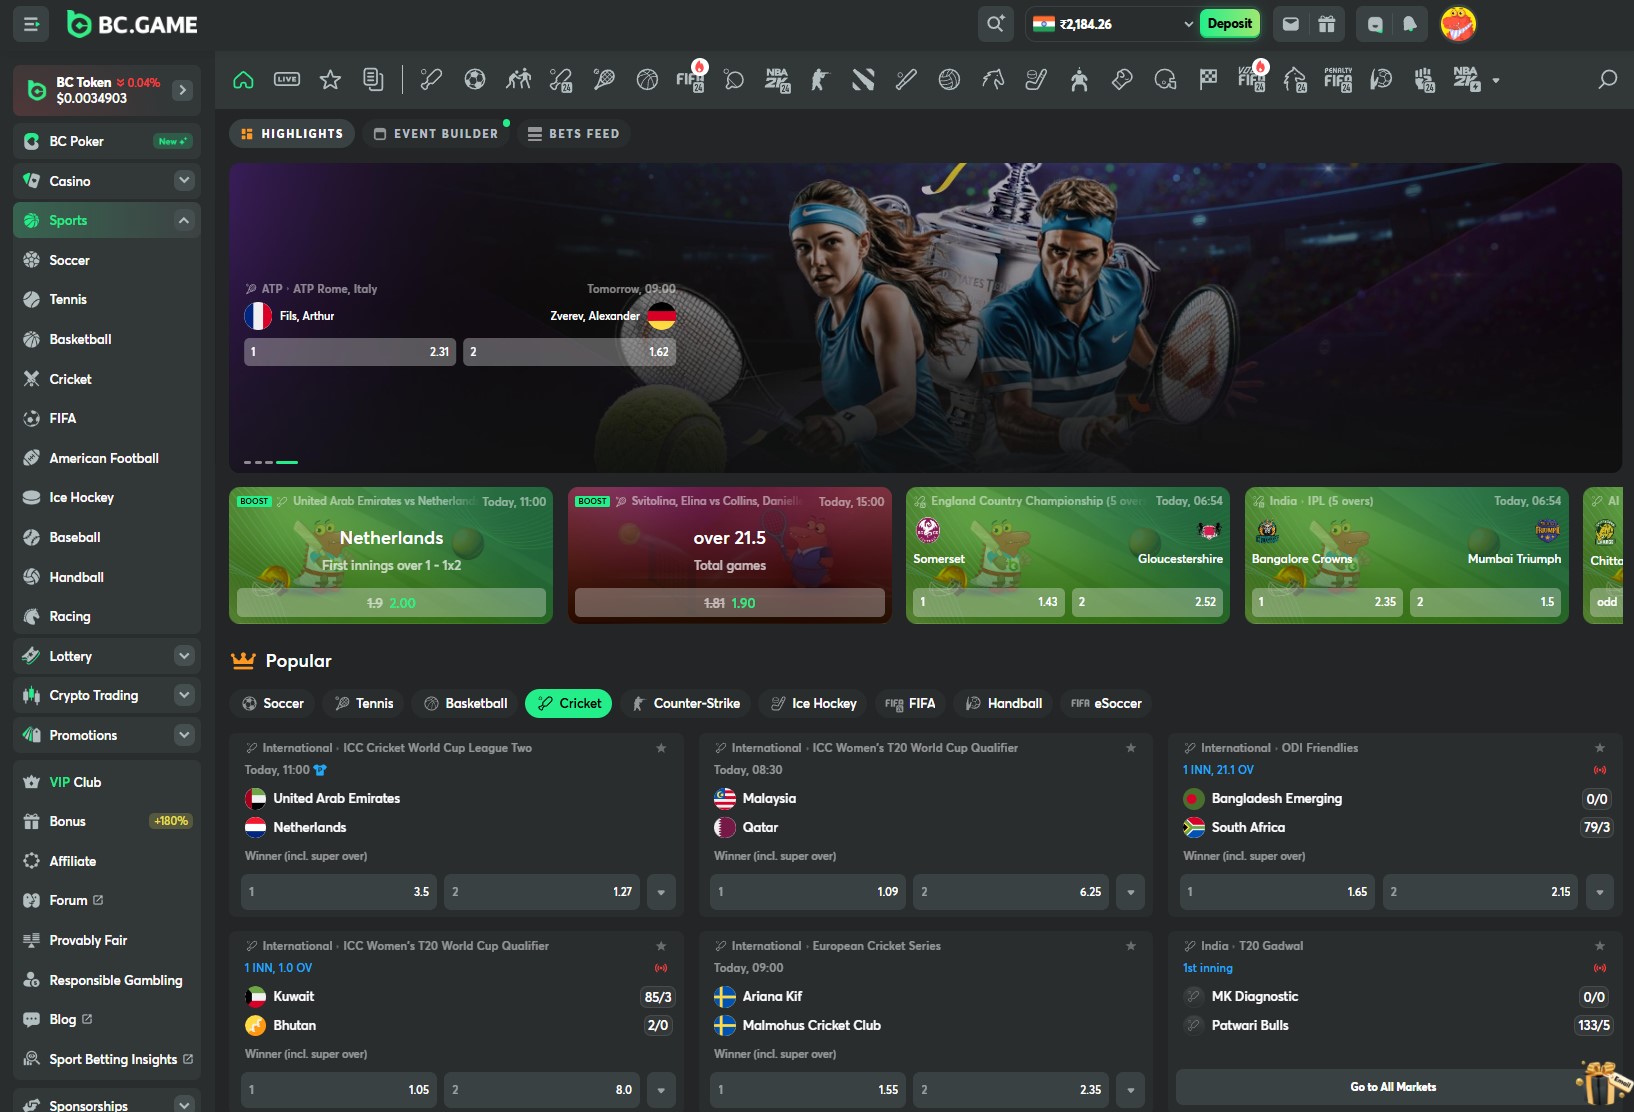Select the American football helmet icon
The image size is (1634, 1112).
tap(1165, 80)
